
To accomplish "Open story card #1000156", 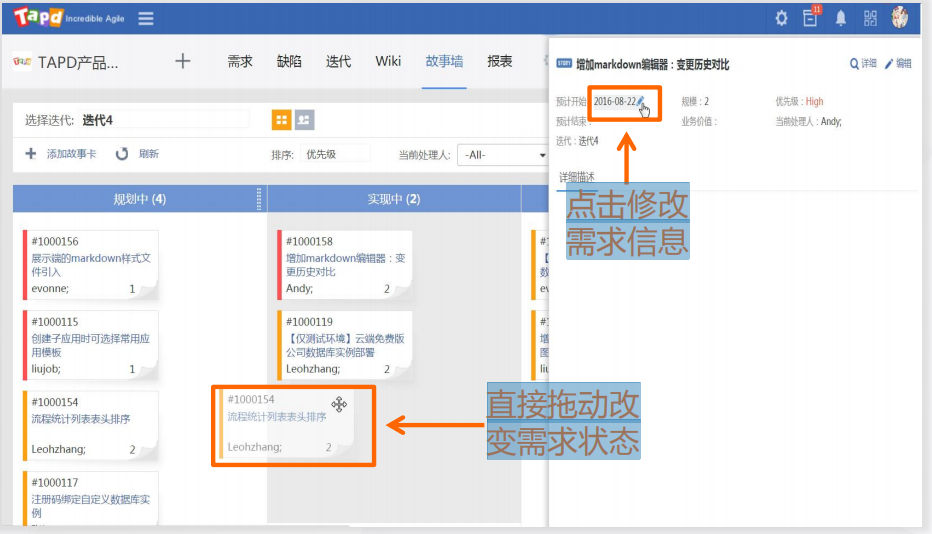I will pos(91,265).
